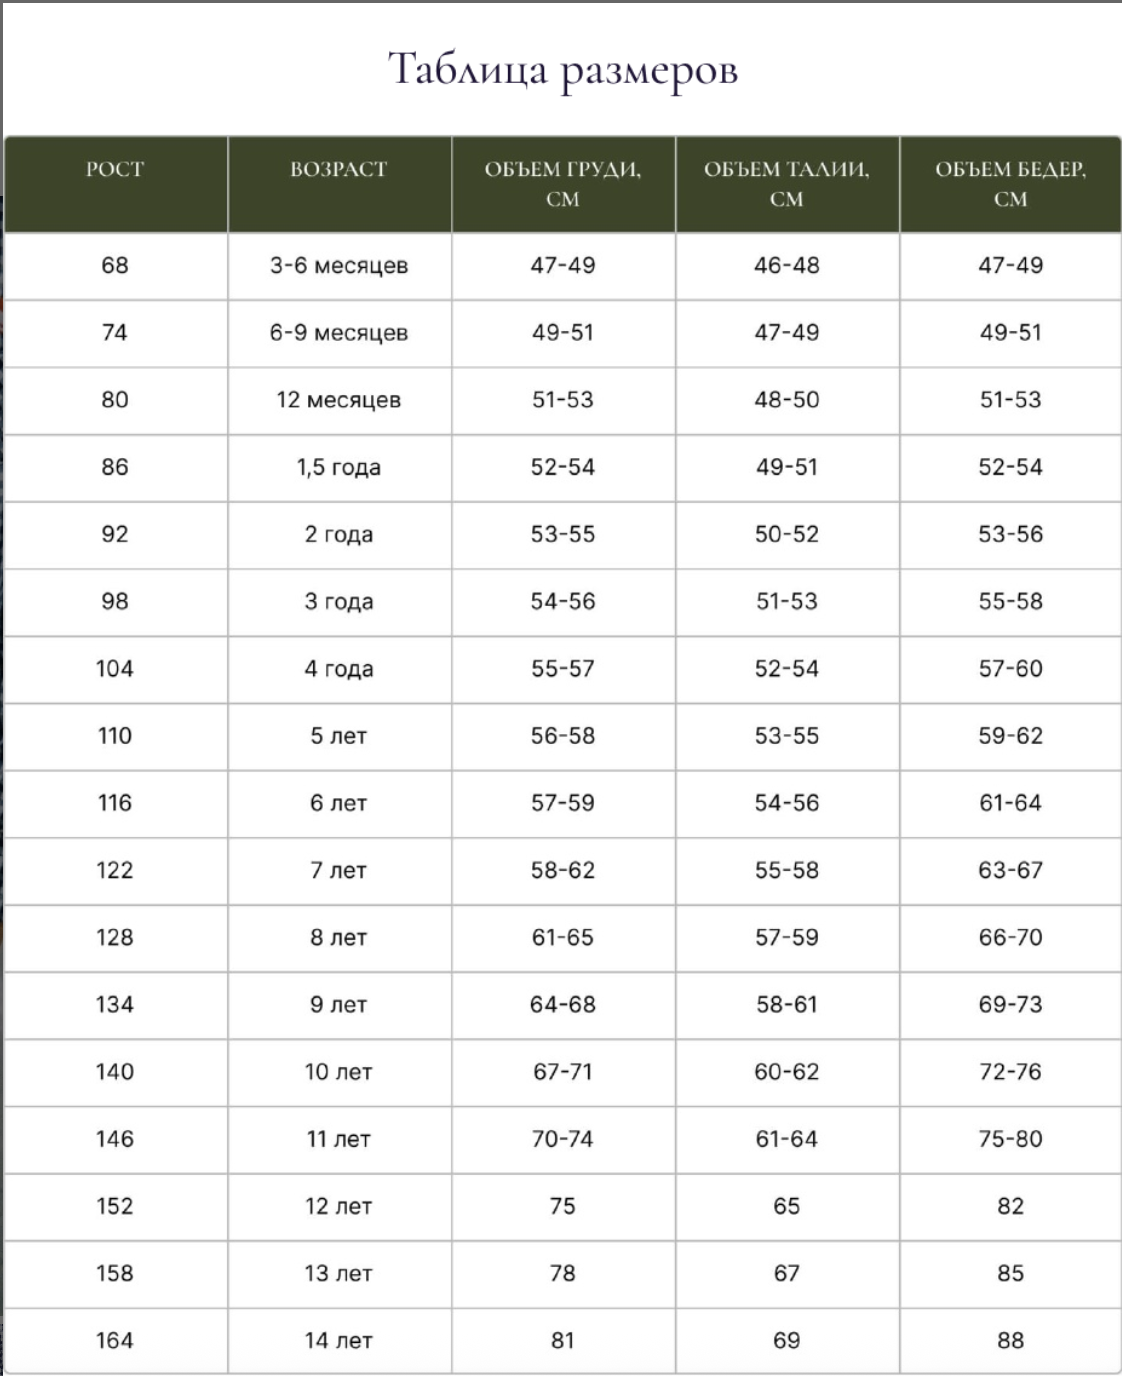Click the 10 лет age cell
This screenshot has width=1122, height=1376.
[x=339, y=1072]
